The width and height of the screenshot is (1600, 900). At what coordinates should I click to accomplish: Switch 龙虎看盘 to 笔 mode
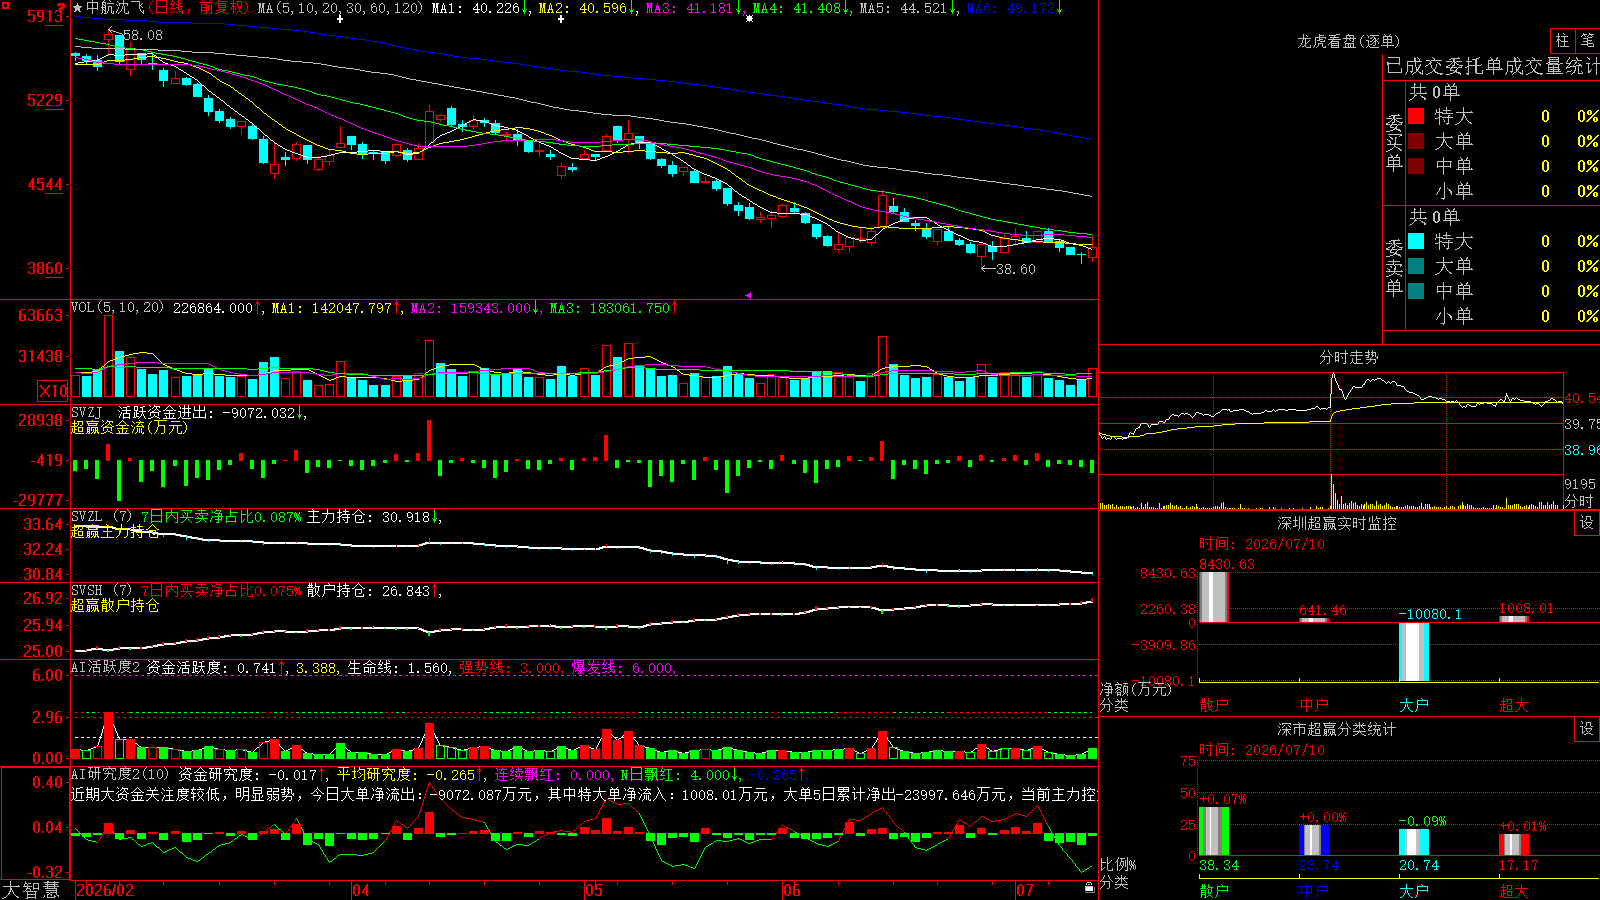[1587, 41]
